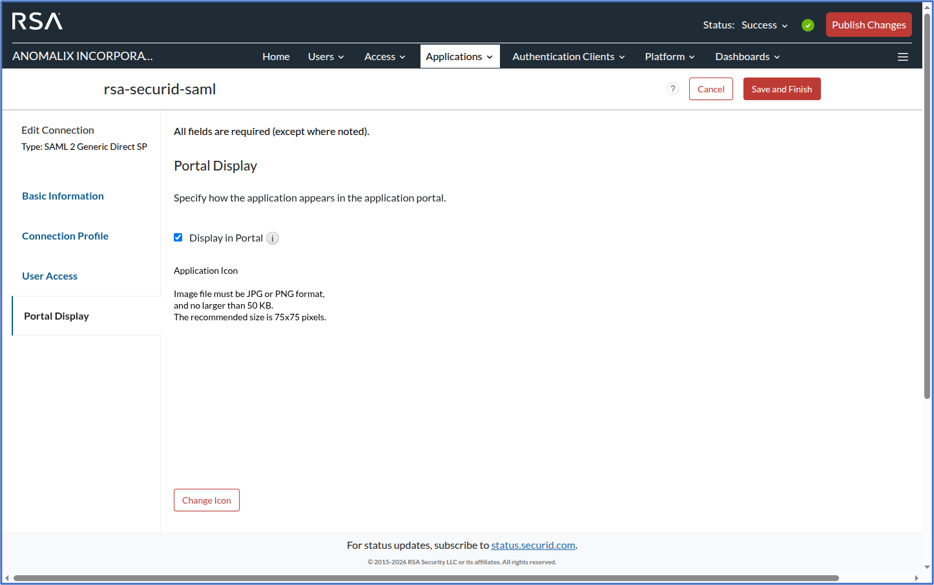934x585 pixels.
Task: Click the Change Icon button
Action: point(207,500)
